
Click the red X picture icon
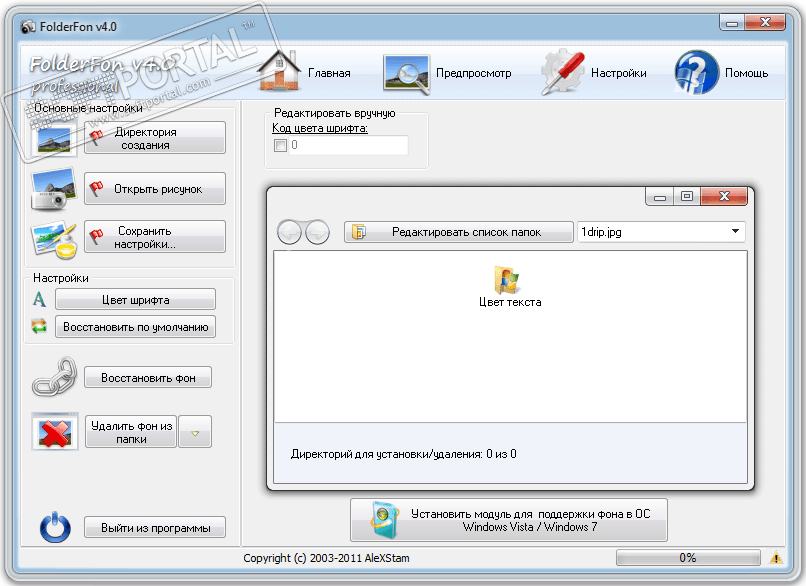(x=54, y=432)
